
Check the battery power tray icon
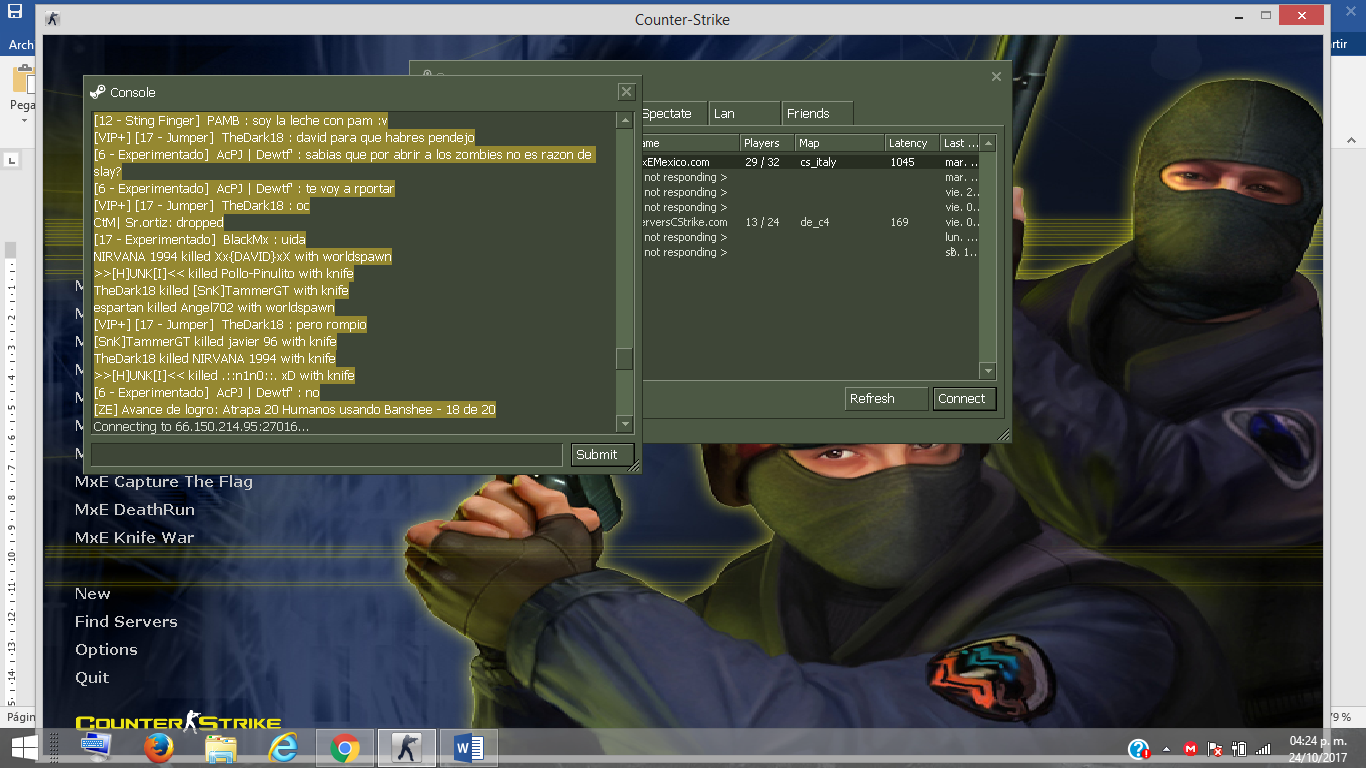[x=1239, y=749]
